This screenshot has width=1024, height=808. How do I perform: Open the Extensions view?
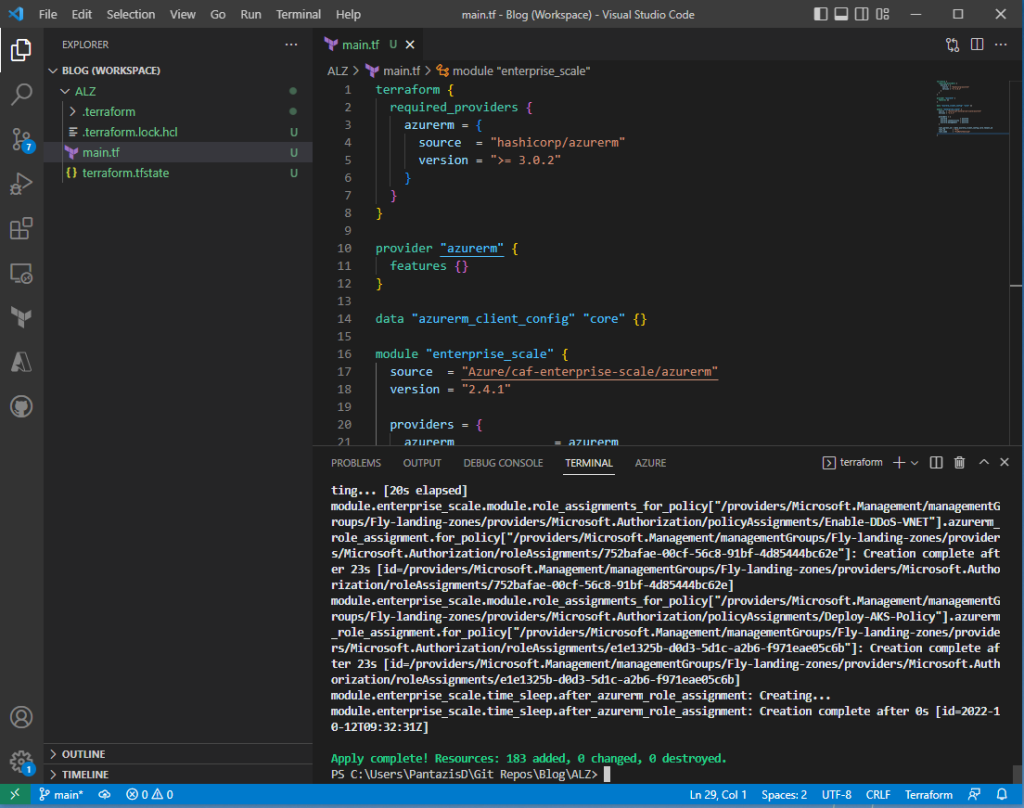pyautogui.click(x=21, y=229)
